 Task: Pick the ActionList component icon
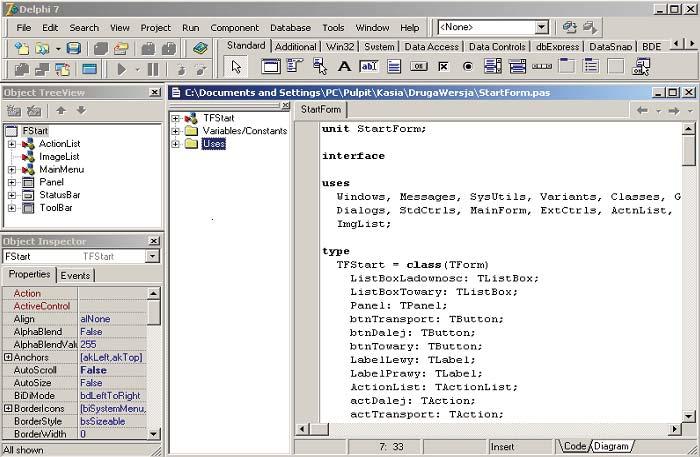click(x=641, y=66)
